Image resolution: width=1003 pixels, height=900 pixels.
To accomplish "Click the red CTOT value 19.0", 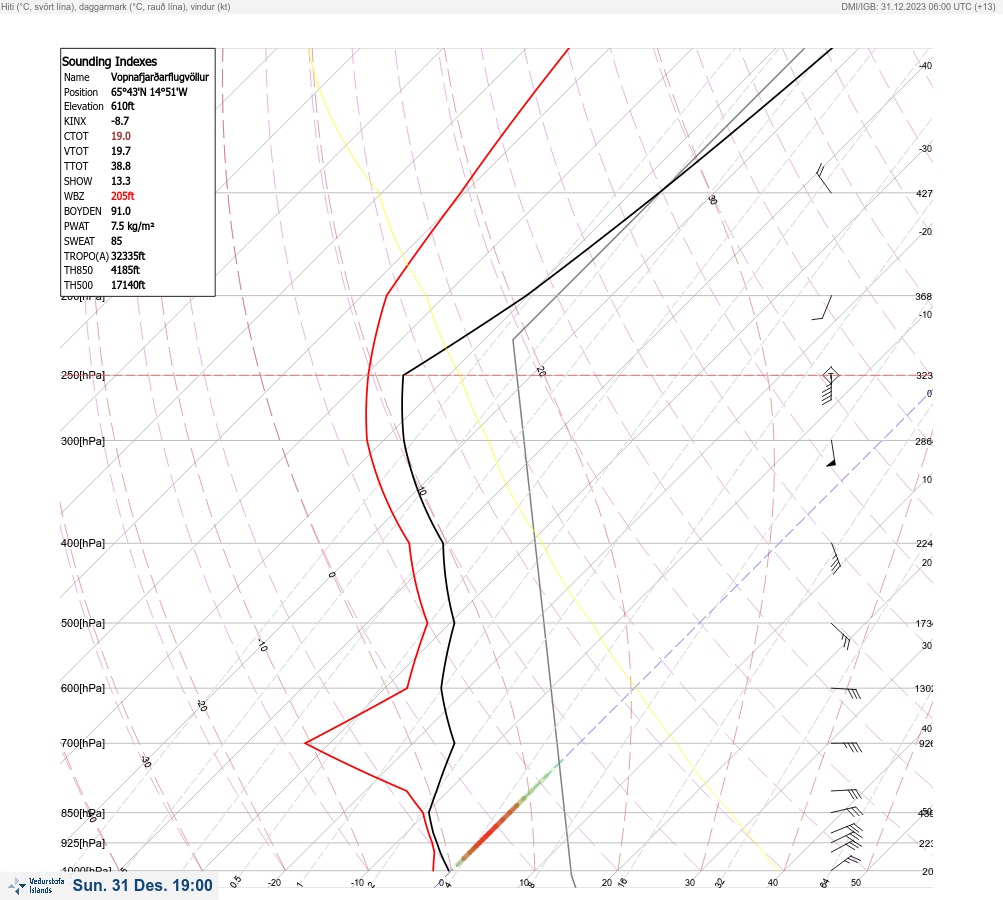I will click(121, 136).
